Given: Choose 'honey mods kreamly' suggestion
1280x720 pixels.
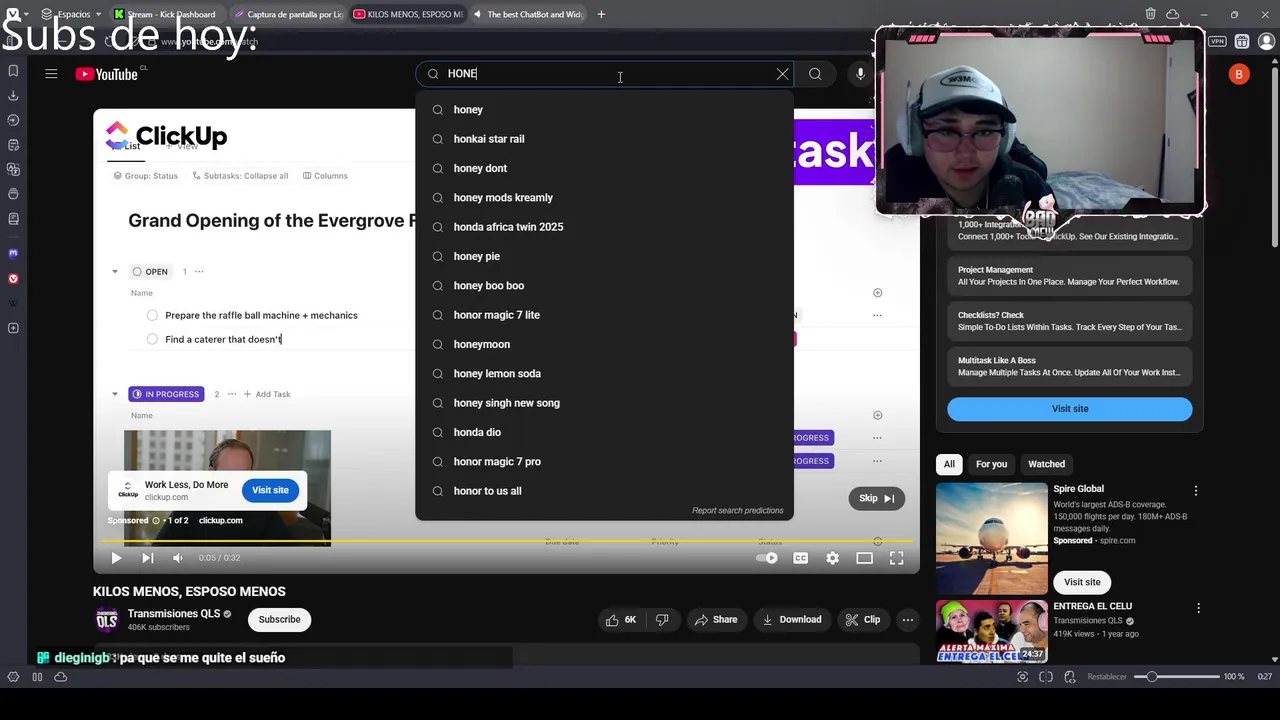Looking at the screenshot, I should [x=604, y=198].
